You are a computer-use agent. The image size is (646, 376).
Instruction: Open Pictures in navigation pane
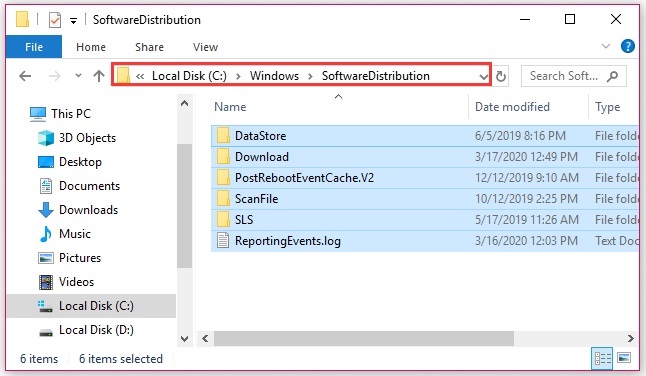[69, 258]
